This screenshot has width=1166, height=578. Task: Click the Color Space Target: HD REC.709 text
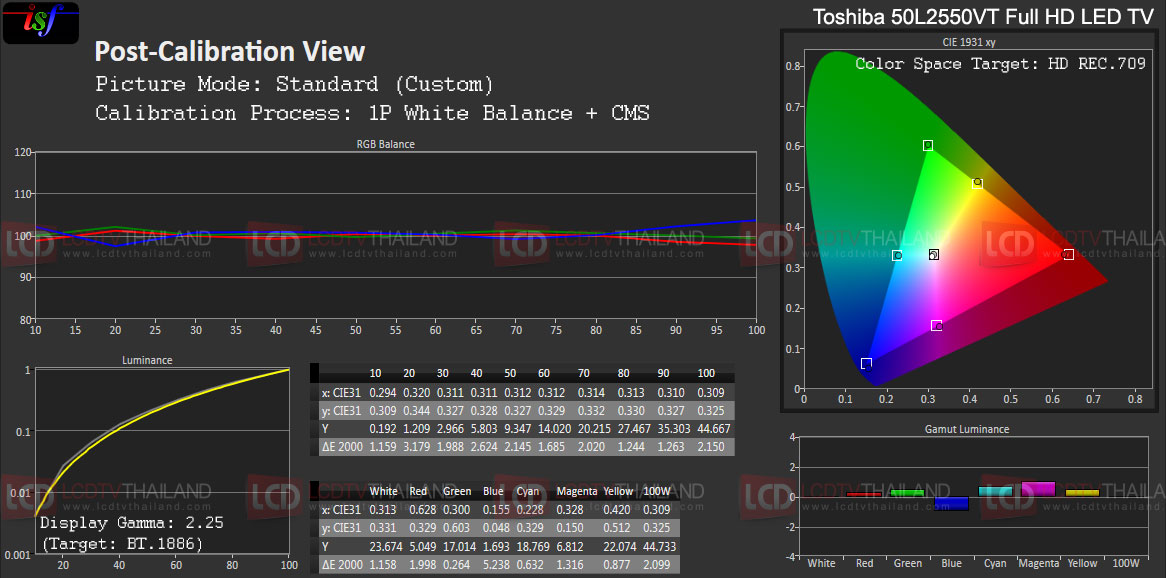[1000, 64]
